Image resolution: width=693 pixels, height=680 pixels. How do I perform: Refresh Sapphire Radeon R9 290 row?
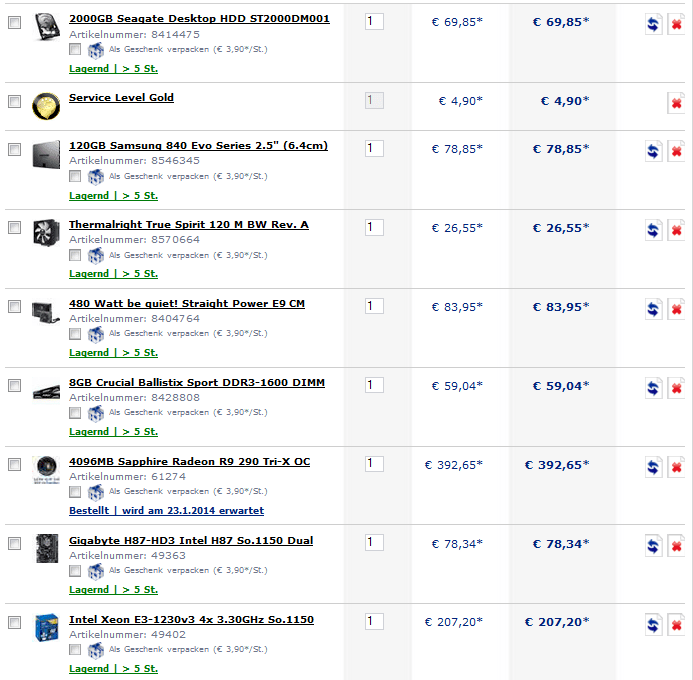tap(653, 467)
